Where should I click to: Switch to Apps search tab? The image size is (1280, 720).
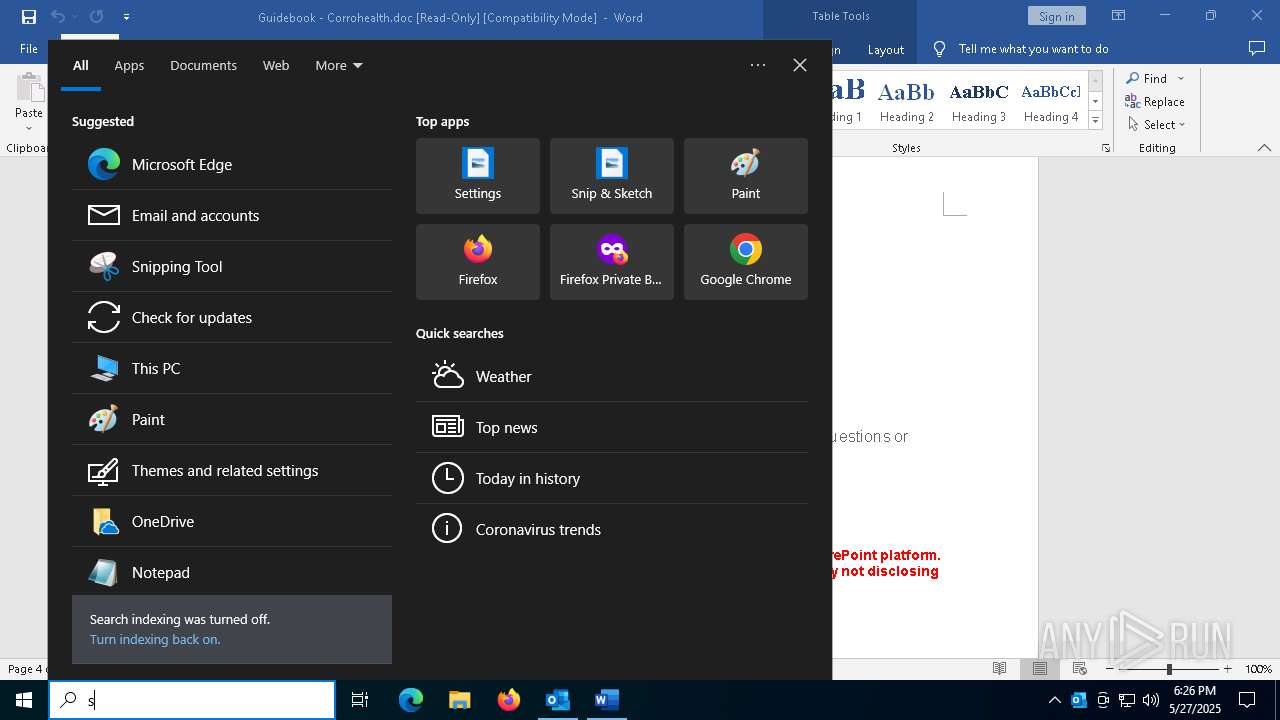click(x=129, y=65)
